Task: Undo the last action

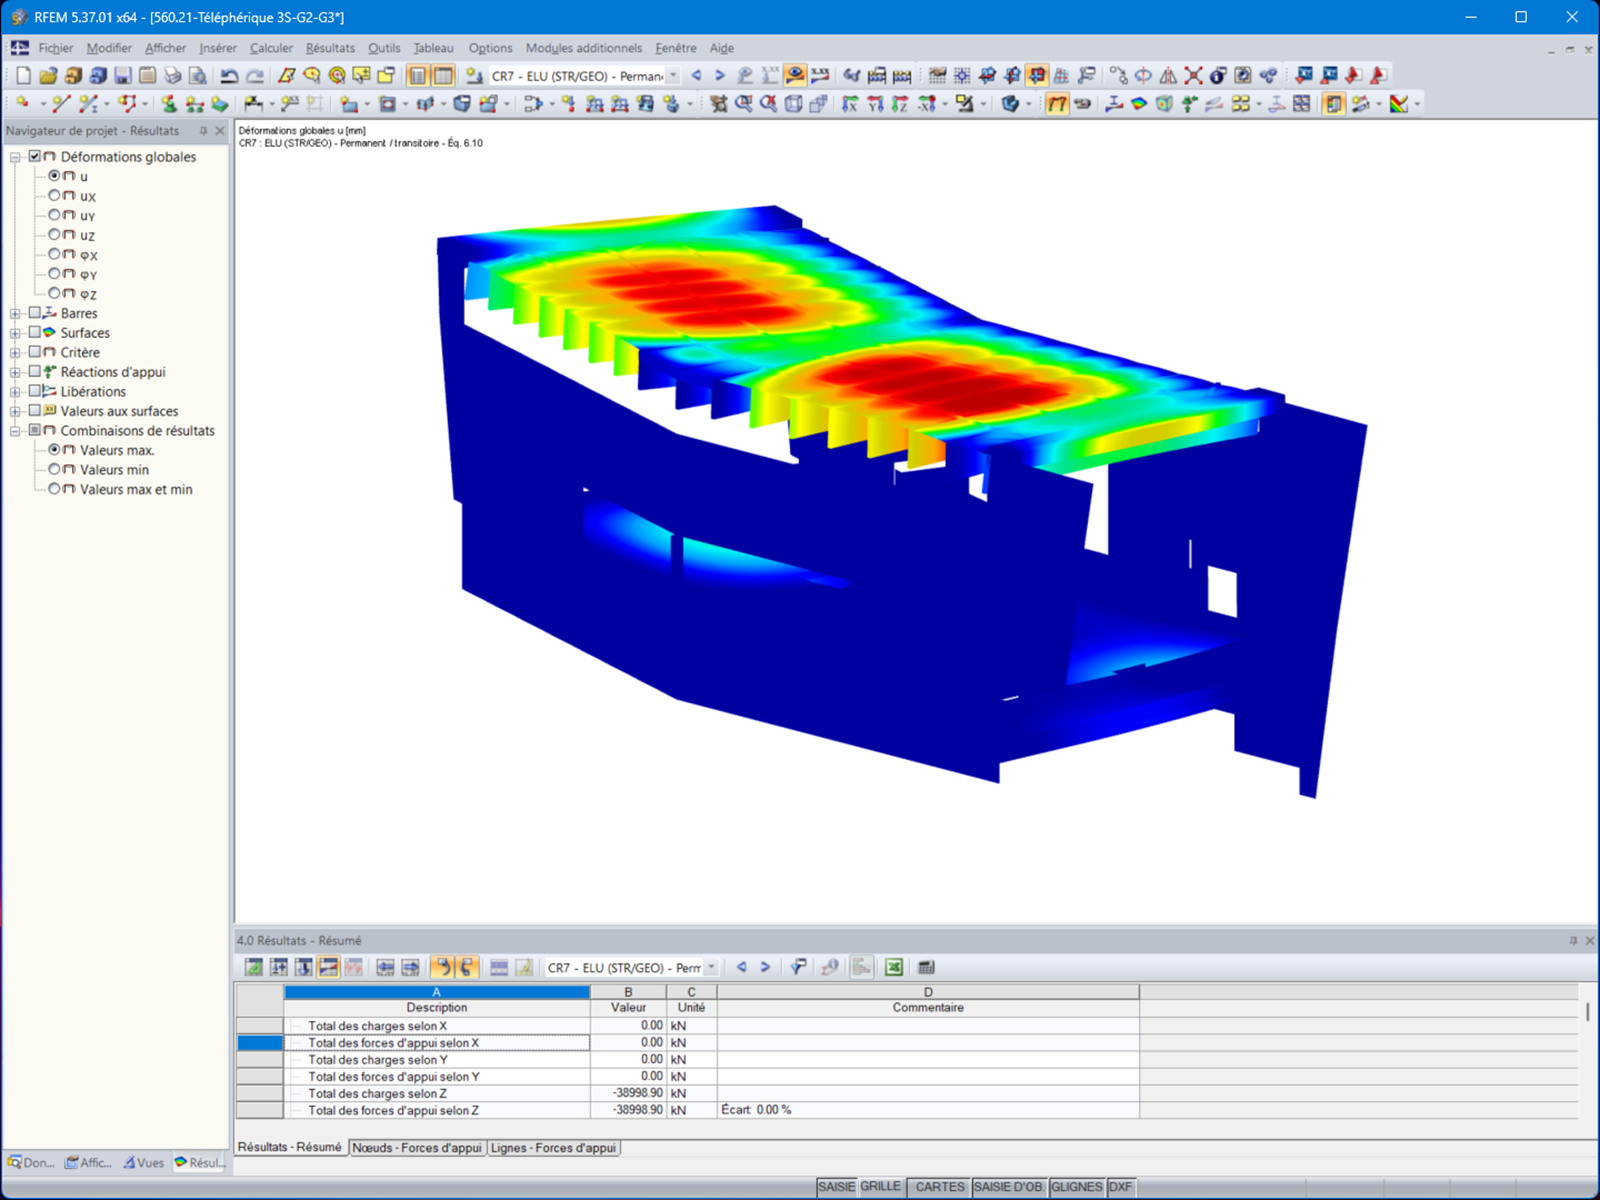Action: (228, 75)
